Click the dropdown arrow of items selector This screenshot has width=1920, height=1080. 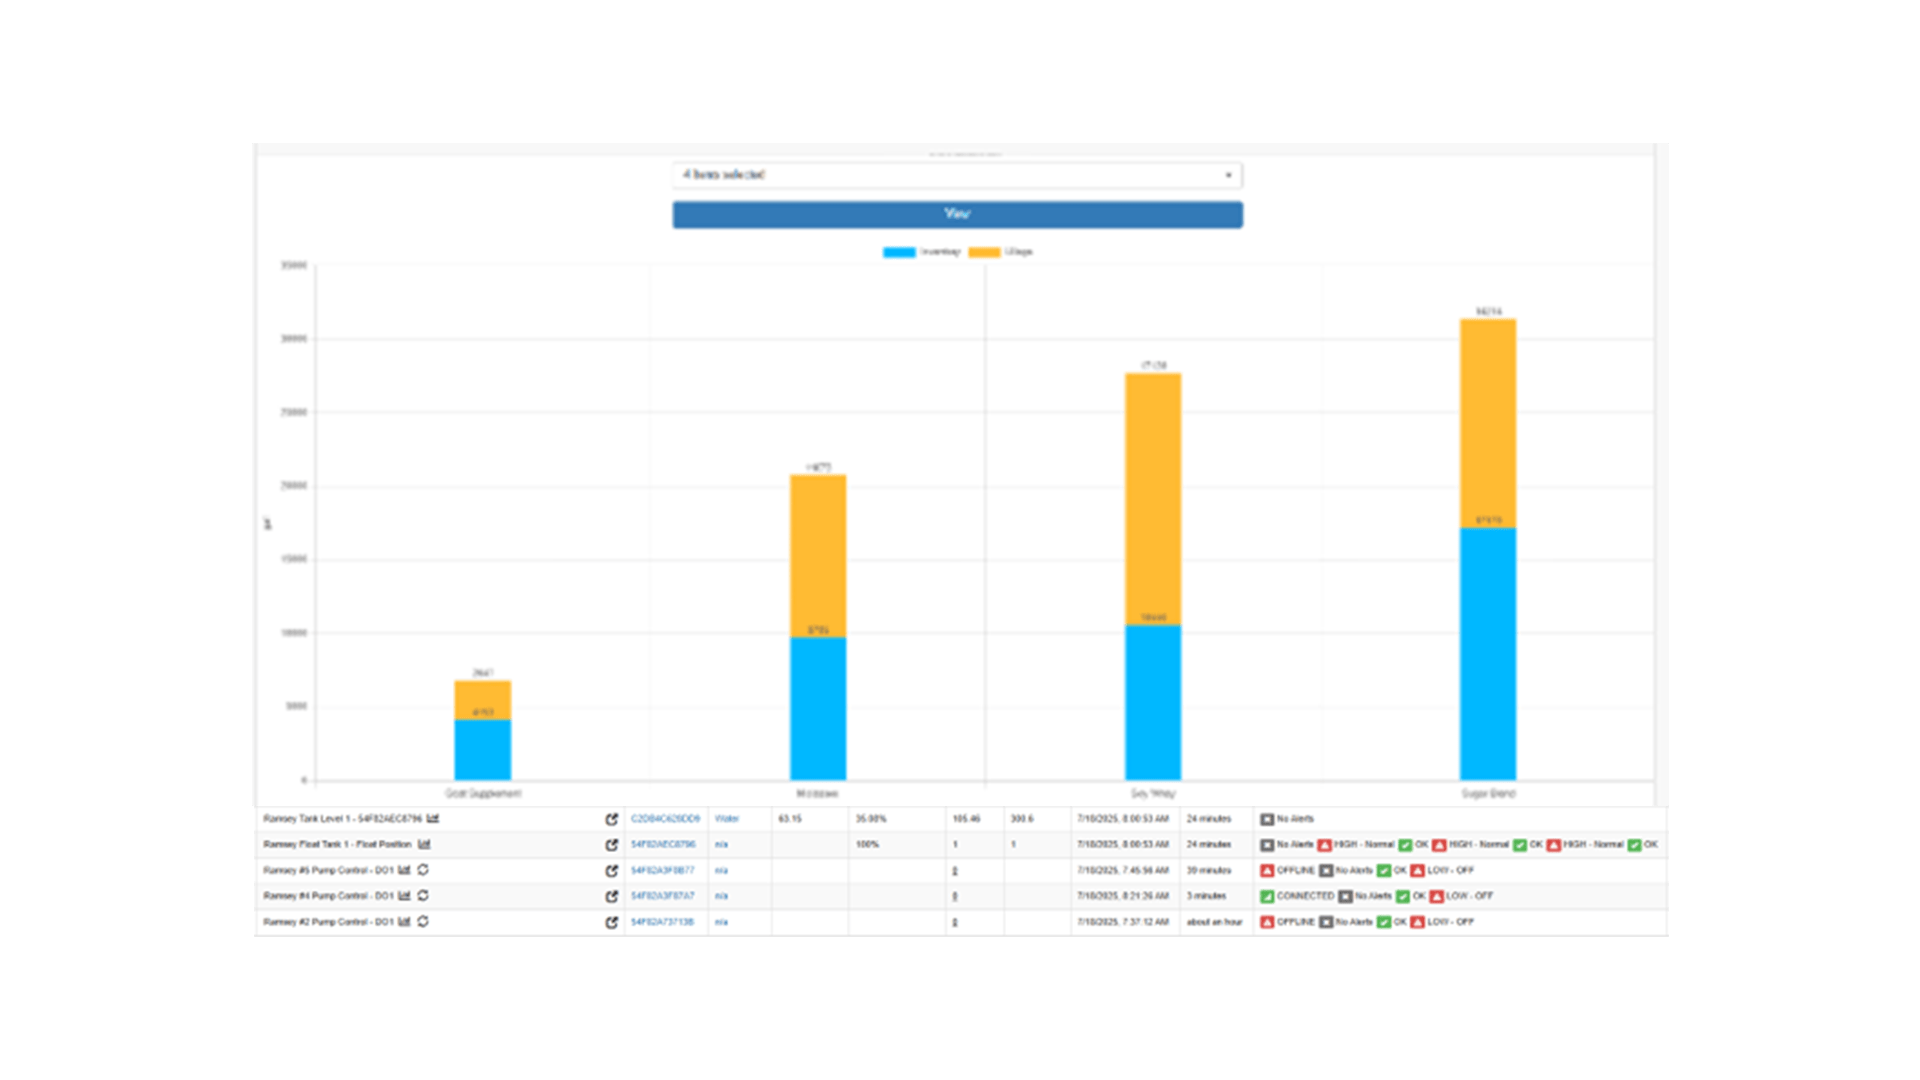tap(1228, 175)
